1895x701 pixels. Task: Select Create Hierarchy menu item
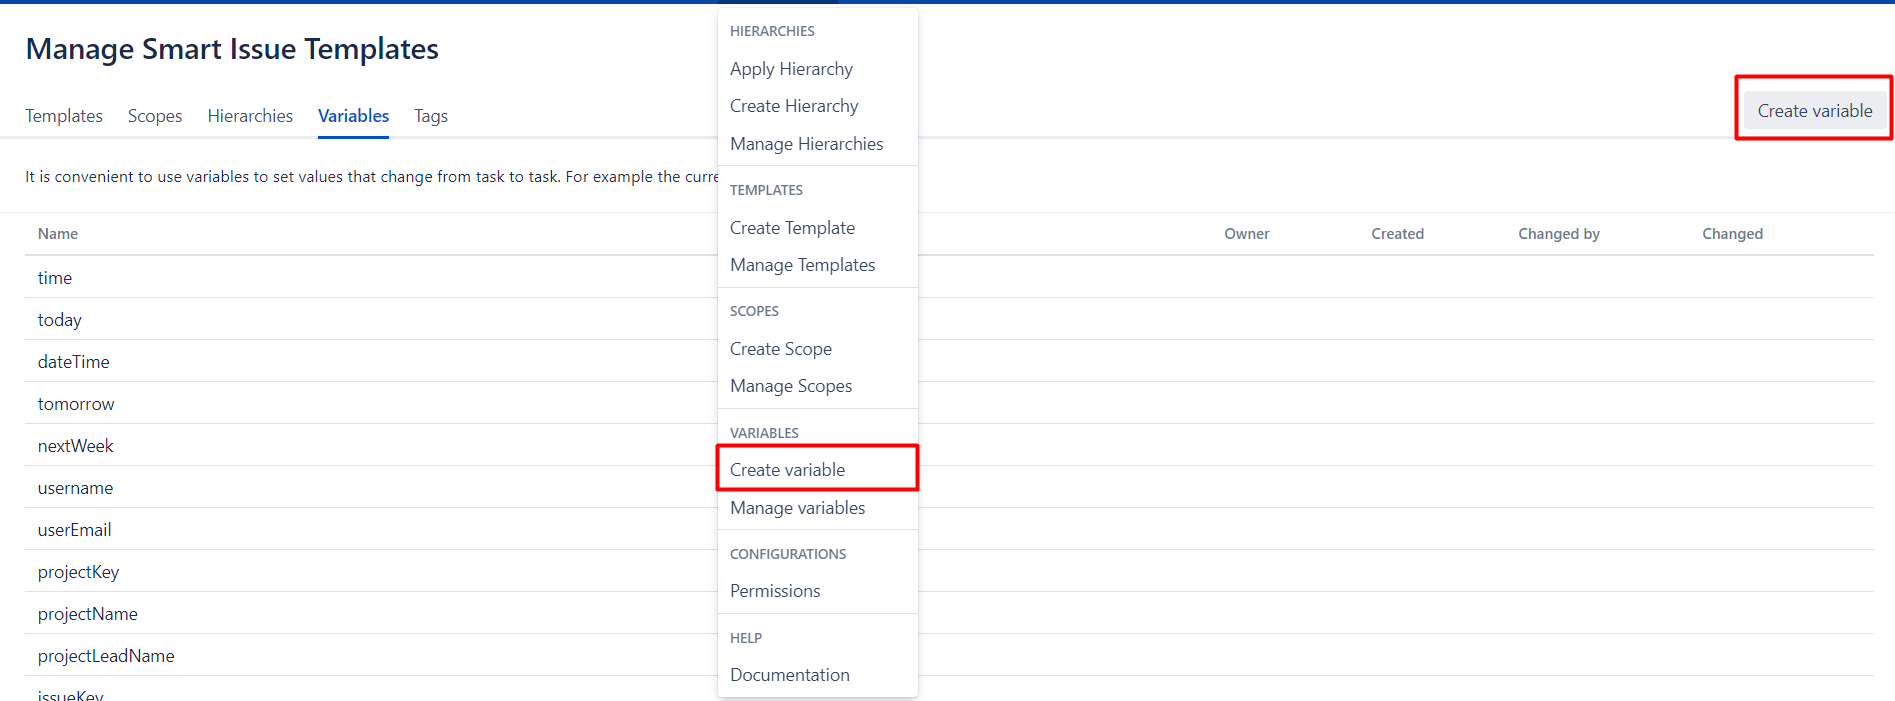794,106
